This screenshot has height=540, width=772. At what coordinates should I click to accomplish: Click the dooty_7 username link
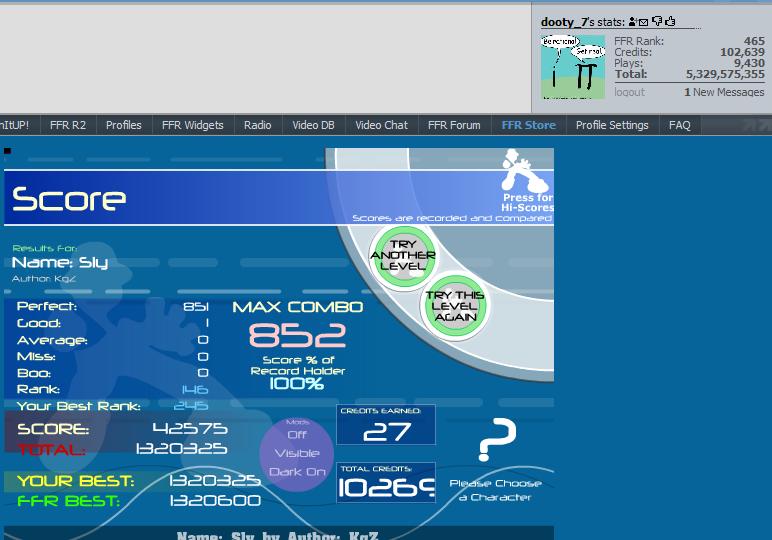564,22
